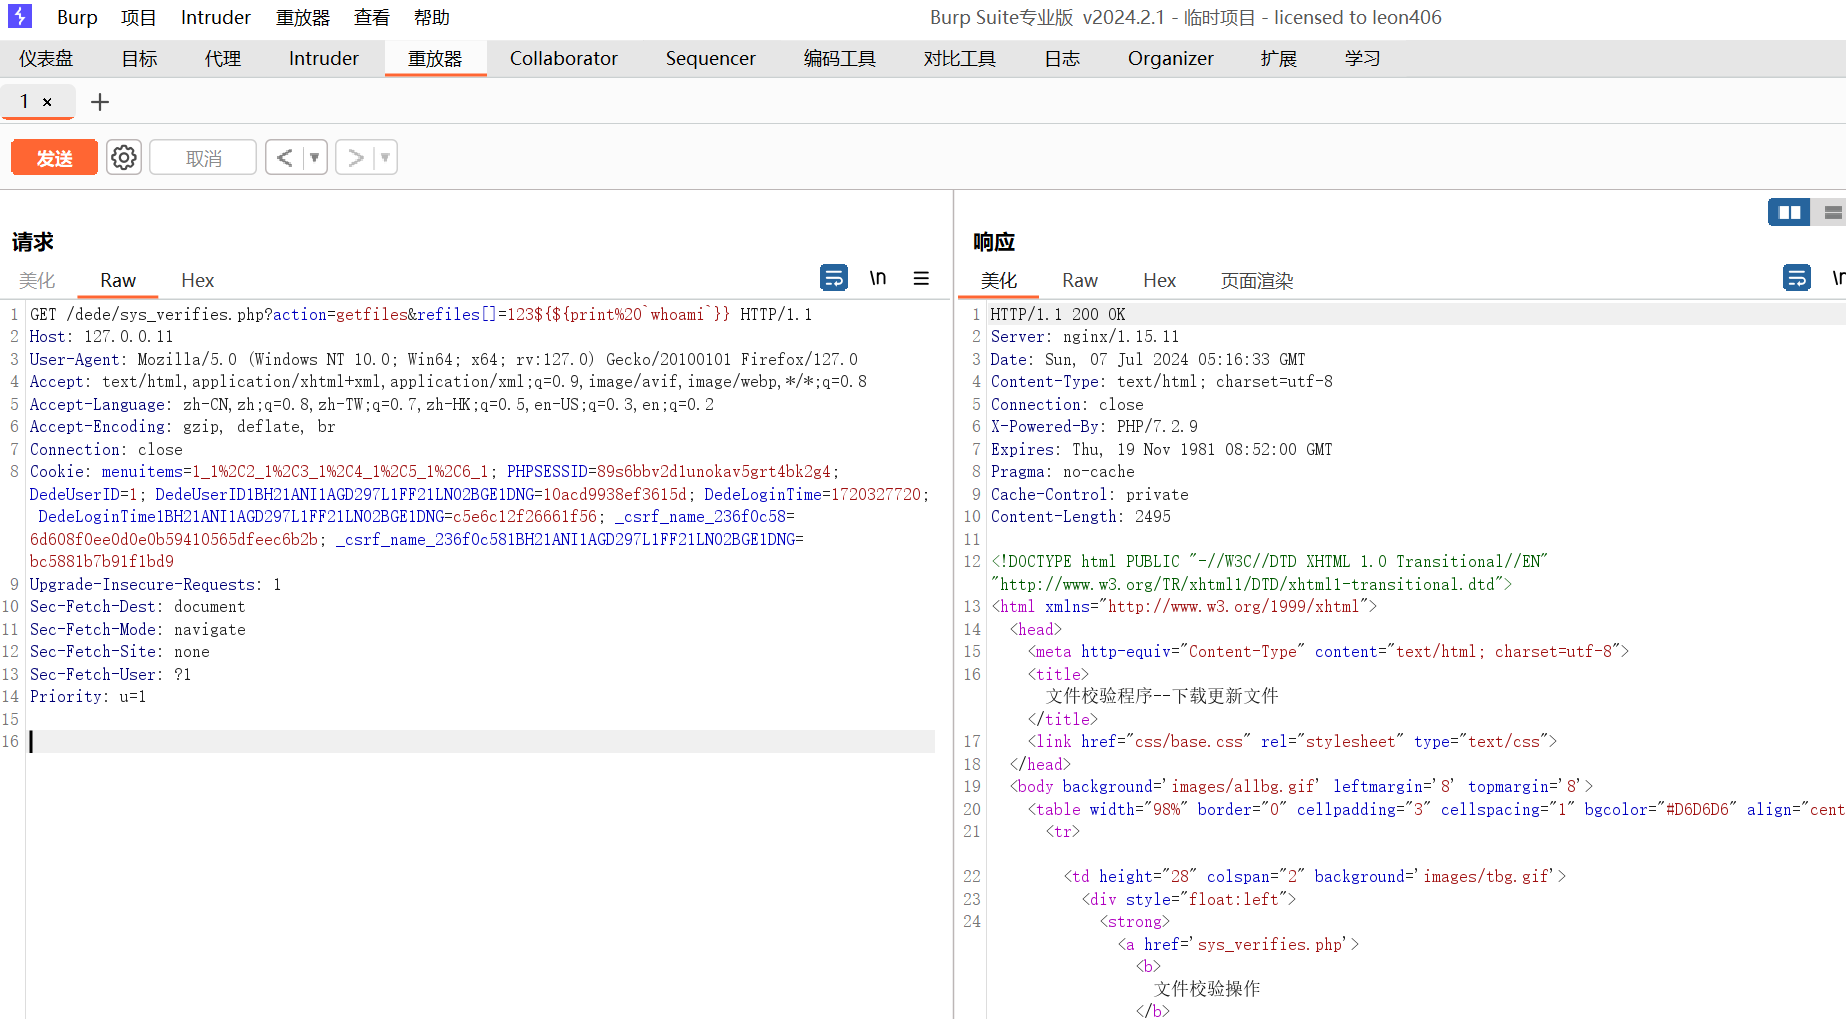Click the User-Agent header line
Image resolution: width=1846 pixels, height=1019 pixels.
click(x=444, y=359)
